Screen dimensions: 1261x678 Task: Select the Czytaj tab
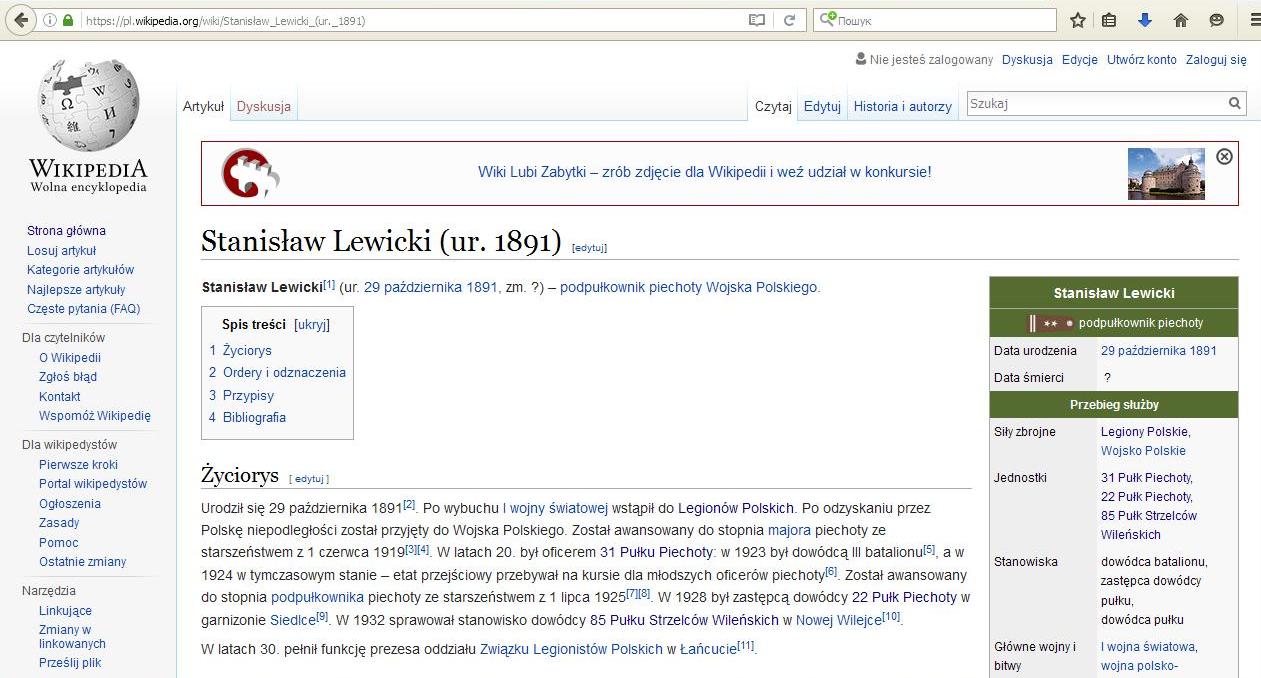click(773, 106)
